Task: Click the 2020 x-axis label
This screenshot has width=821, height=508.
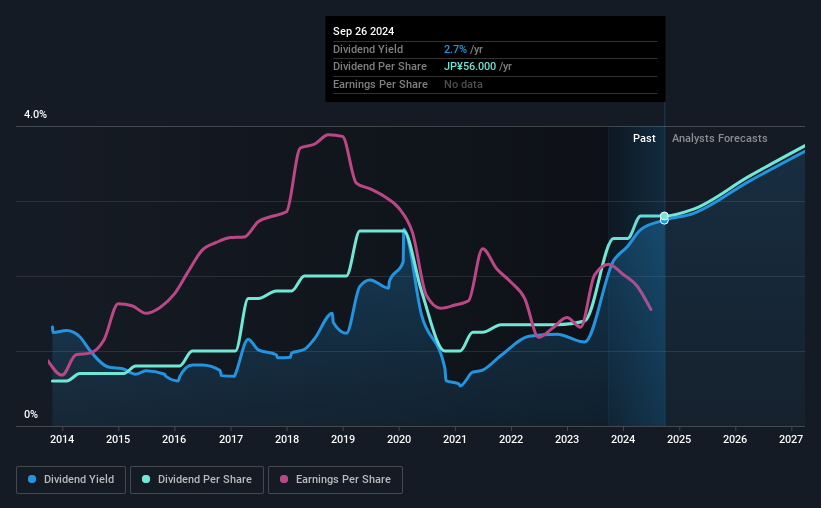Action: [x=399, y=439]
